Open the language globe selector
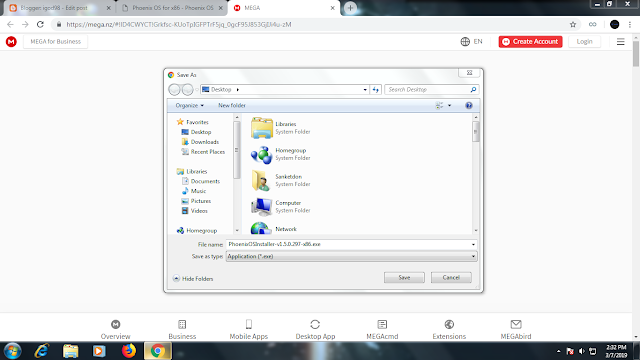The height and width of the screenshot is (360, 640). [x=465, y=41]
